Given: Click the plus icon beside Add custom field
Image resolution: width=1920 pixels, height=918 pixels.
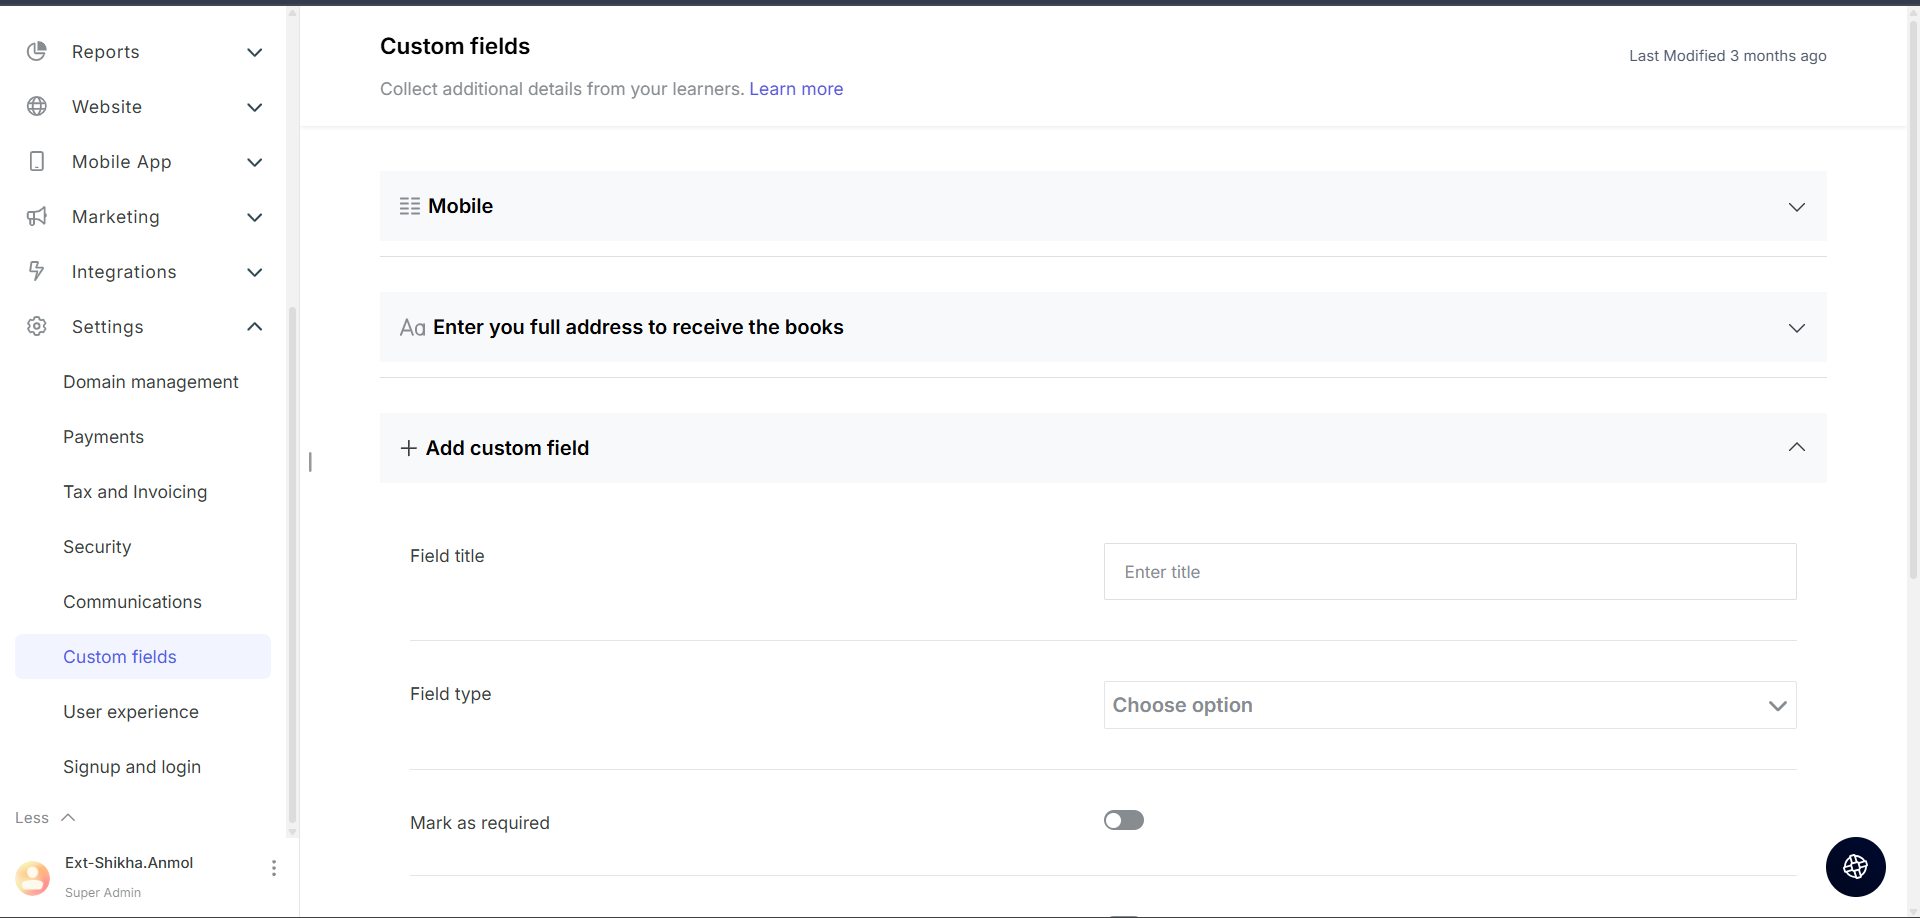Looking at the screenshot, I should [x=408, y=449].
